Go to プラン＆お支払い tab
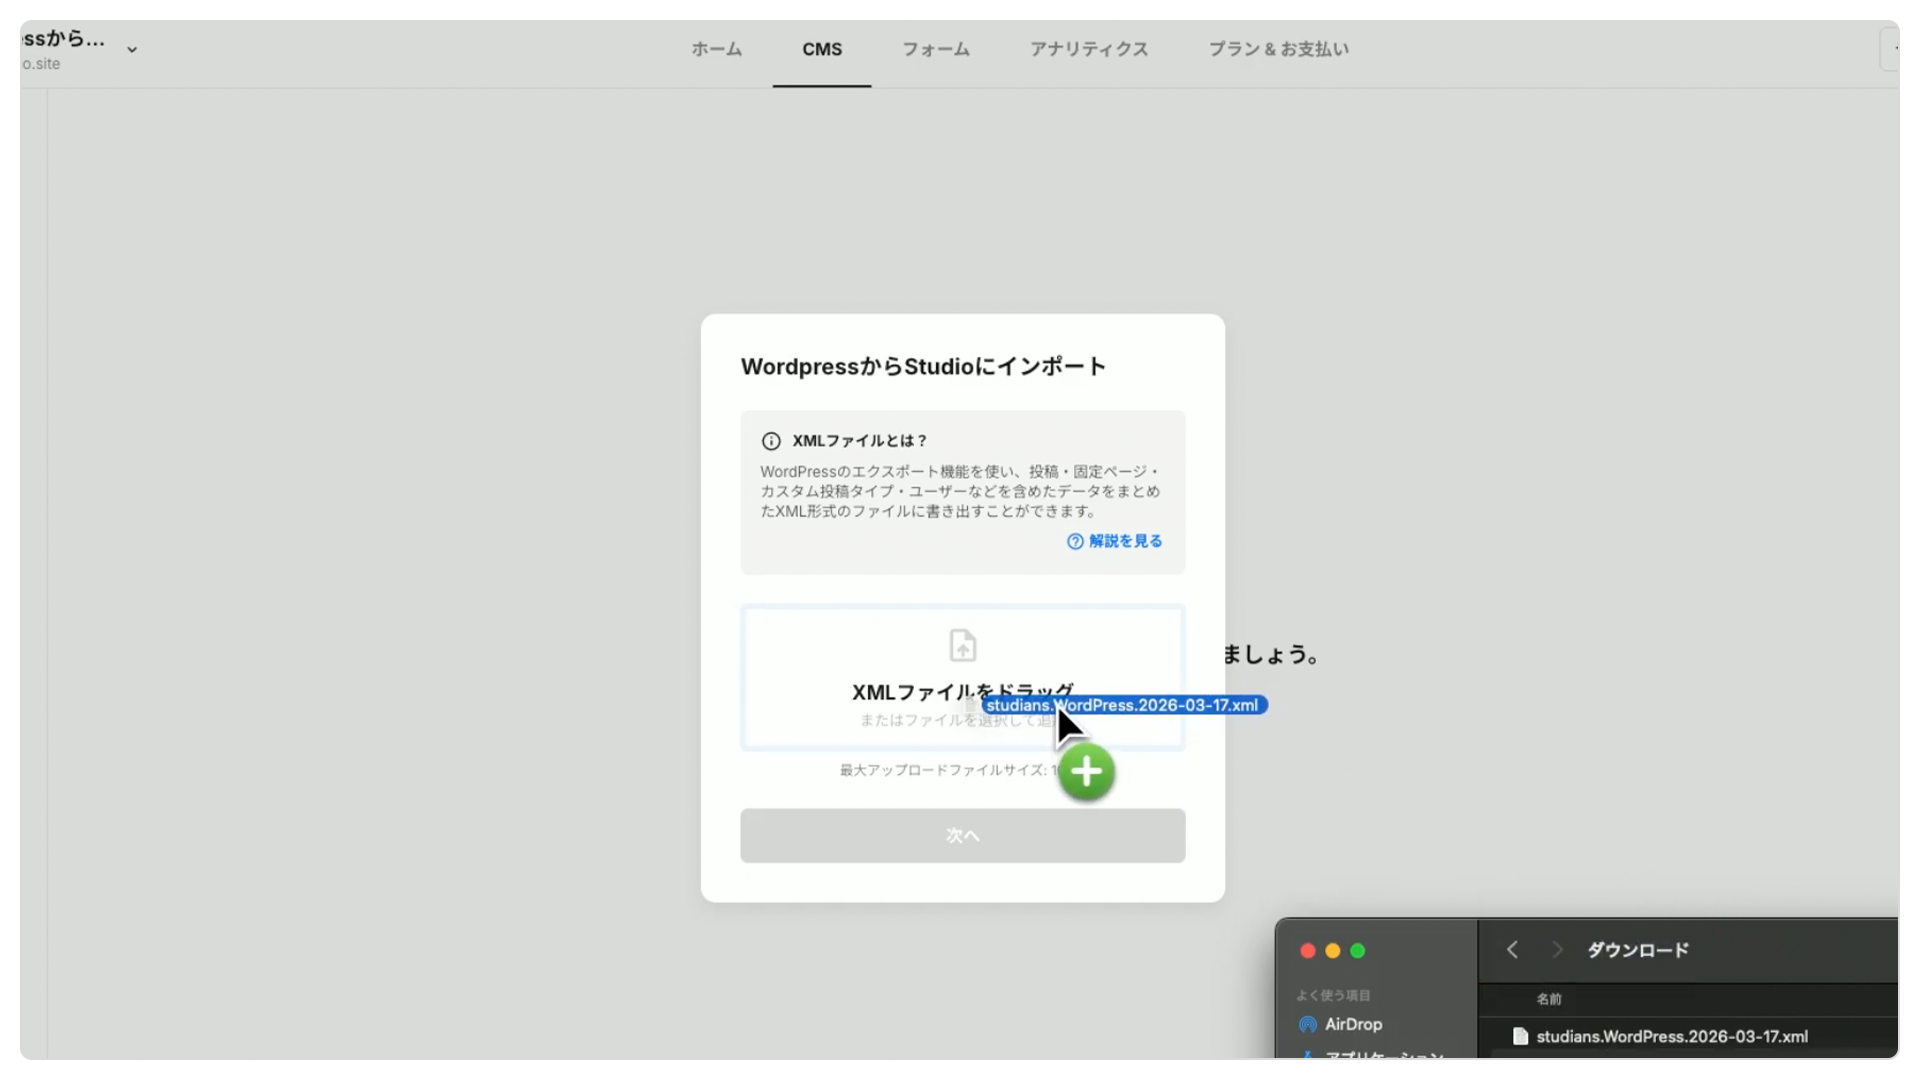 click(1279, 49)
